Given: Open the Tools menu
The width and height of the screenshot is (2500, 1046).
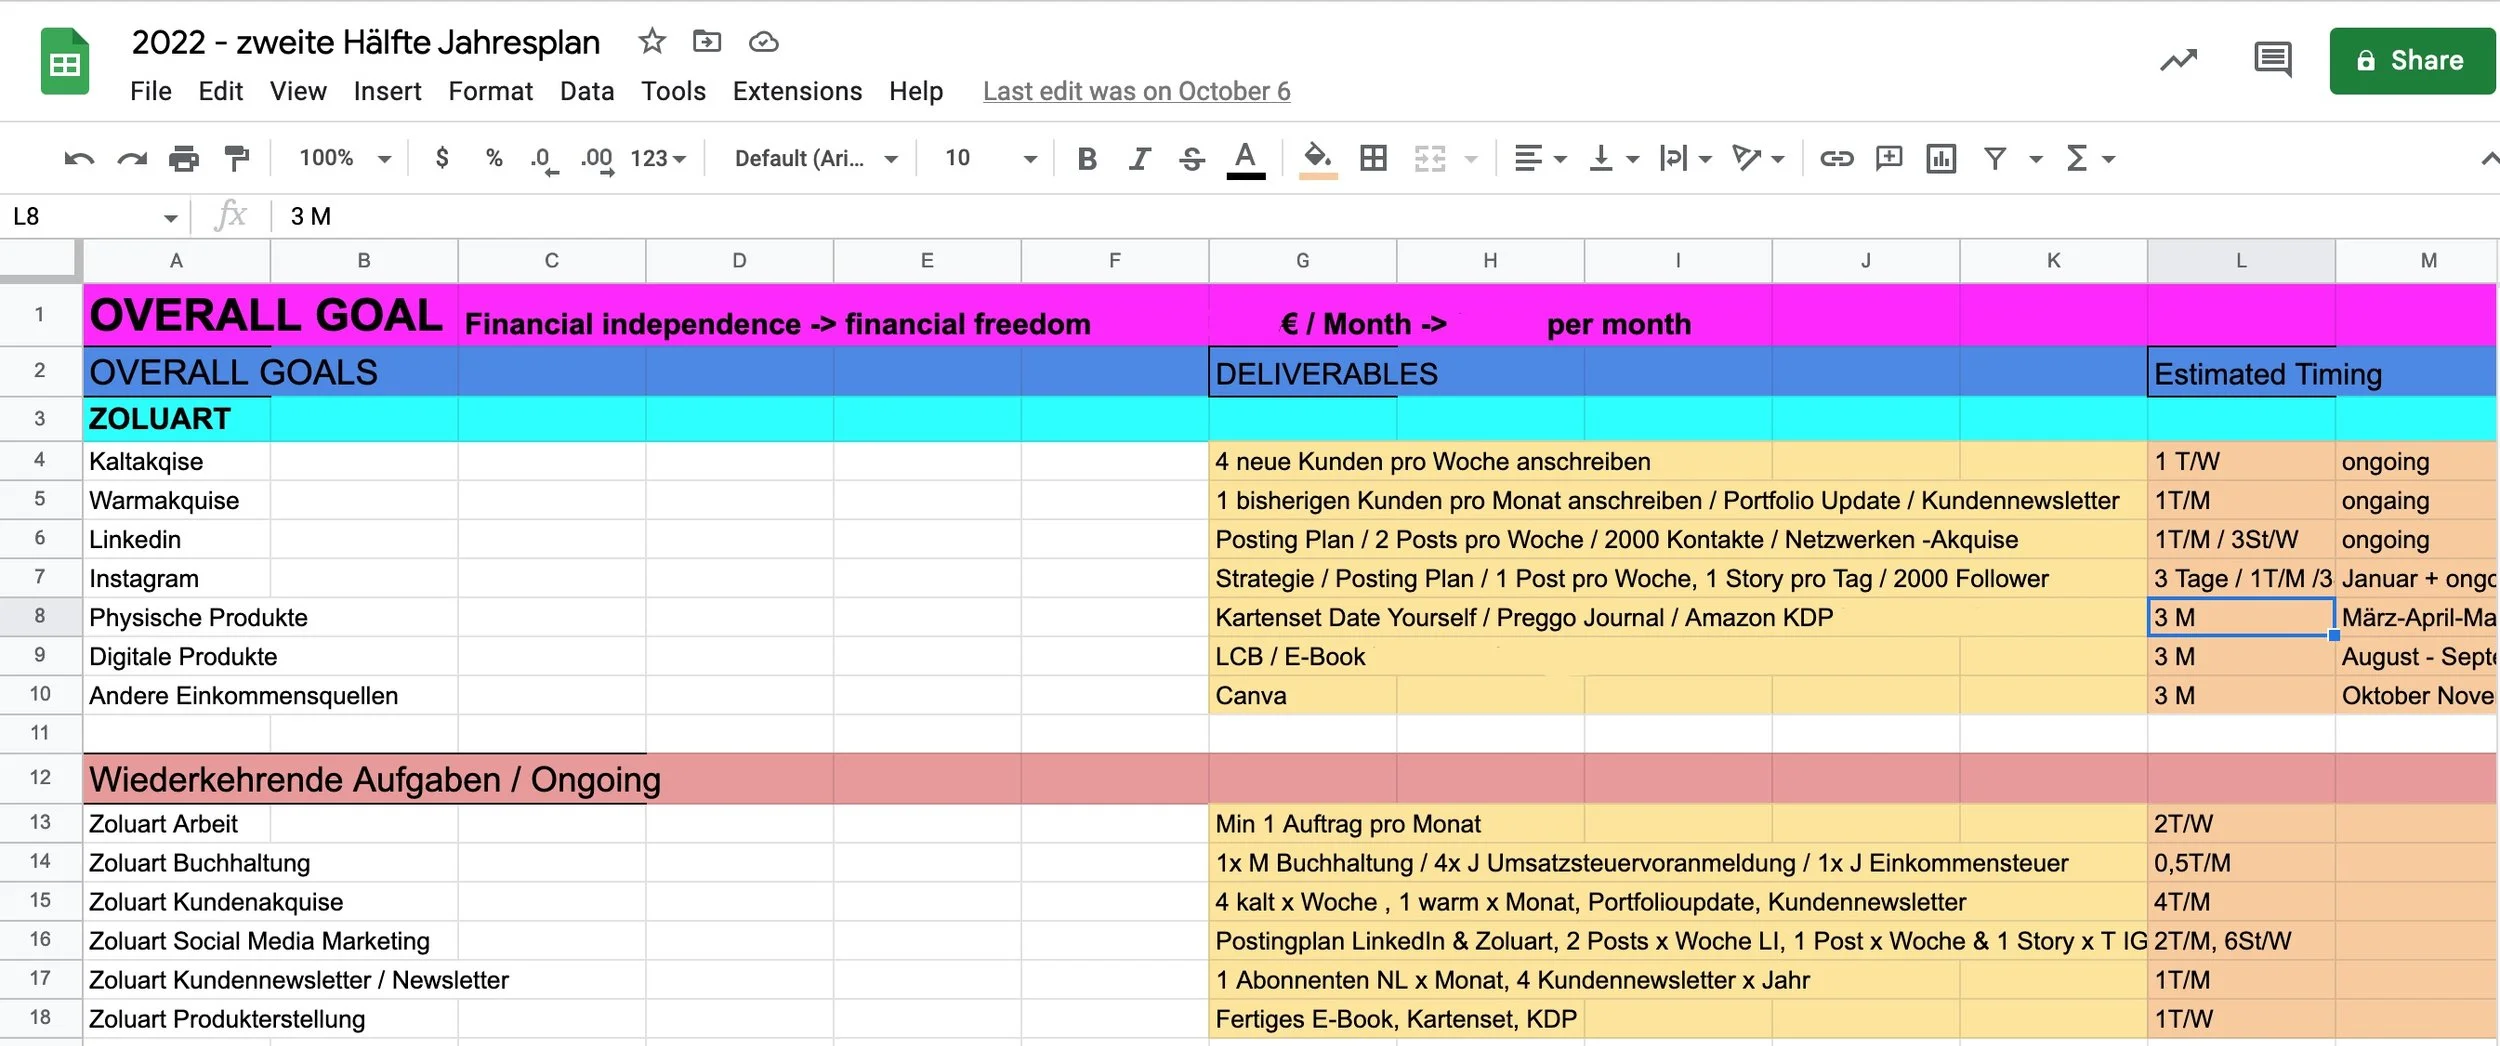Looking at the screenshot, I should [673, 91].
